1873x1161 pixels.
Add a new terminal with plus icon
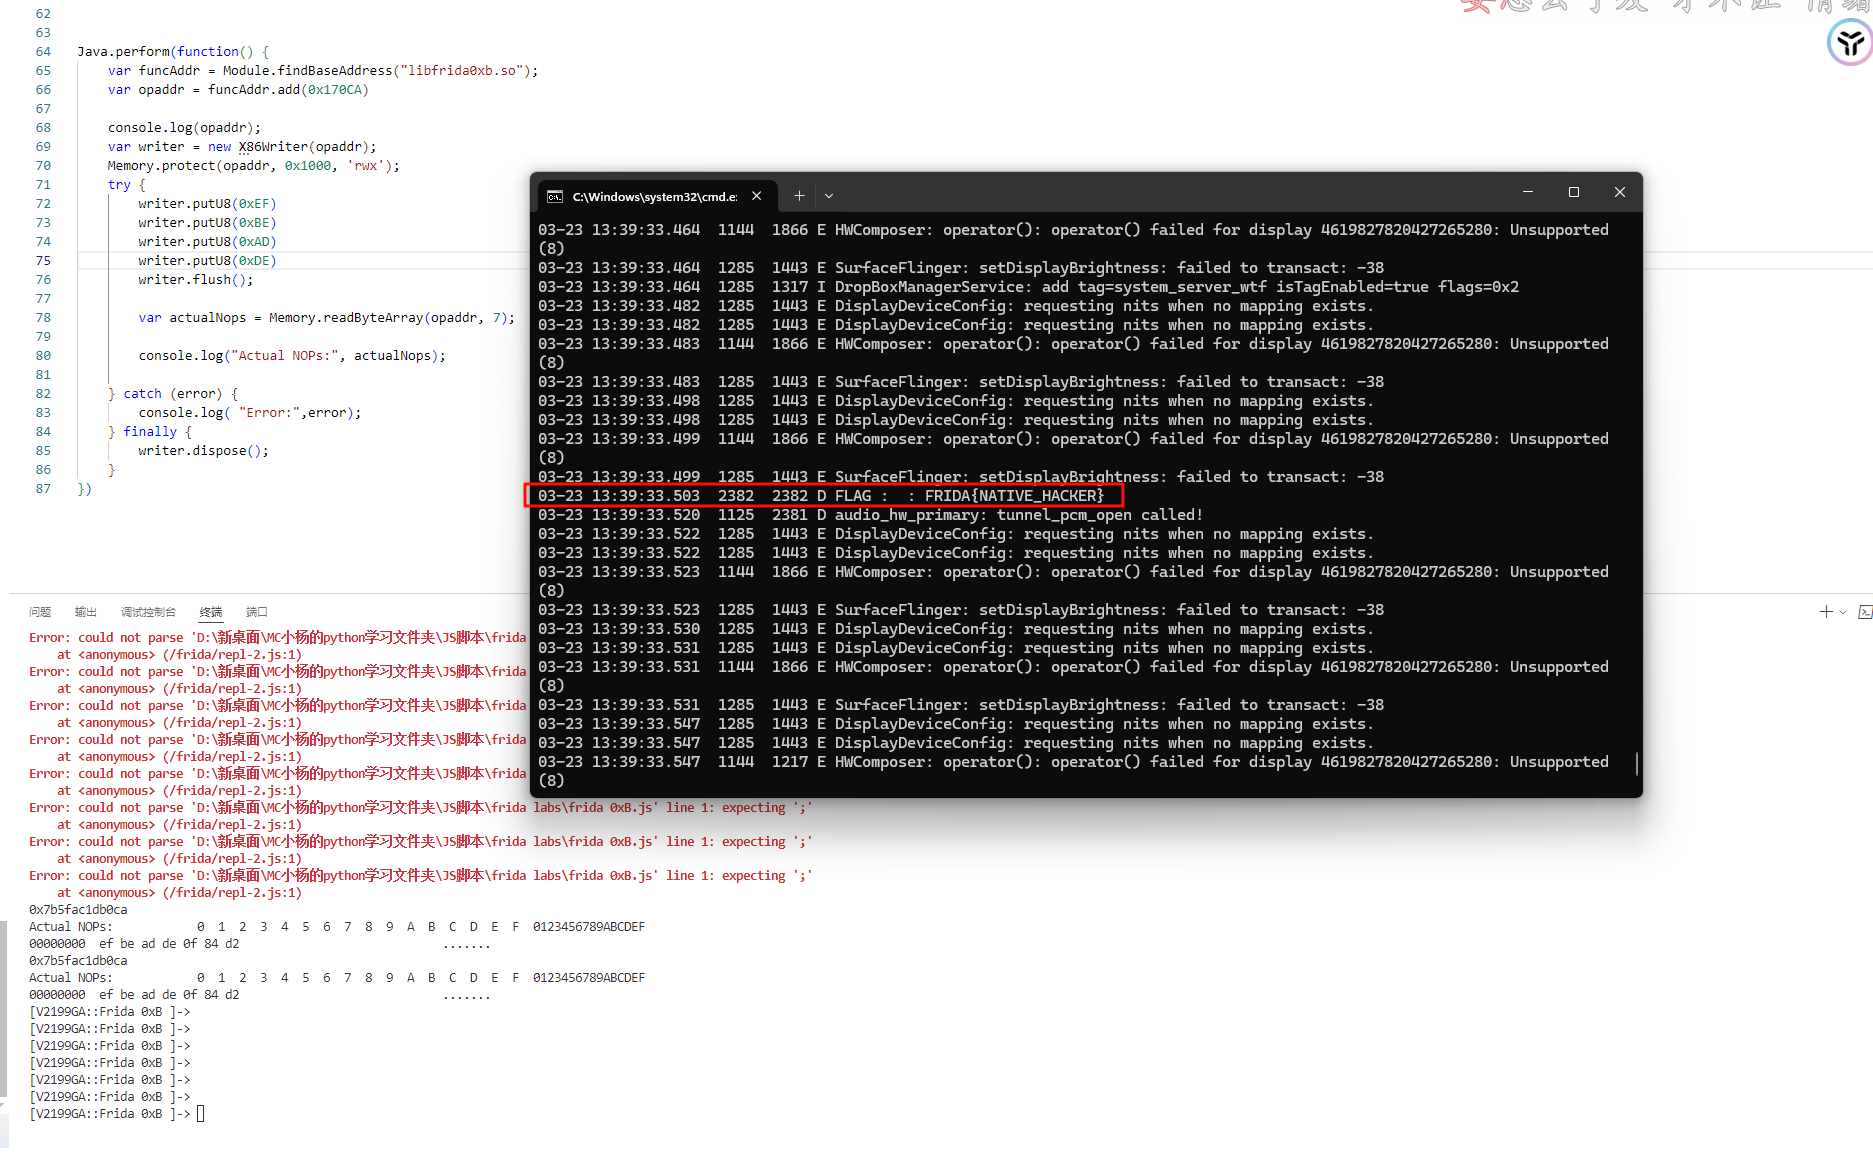(x=1826, y=612)
